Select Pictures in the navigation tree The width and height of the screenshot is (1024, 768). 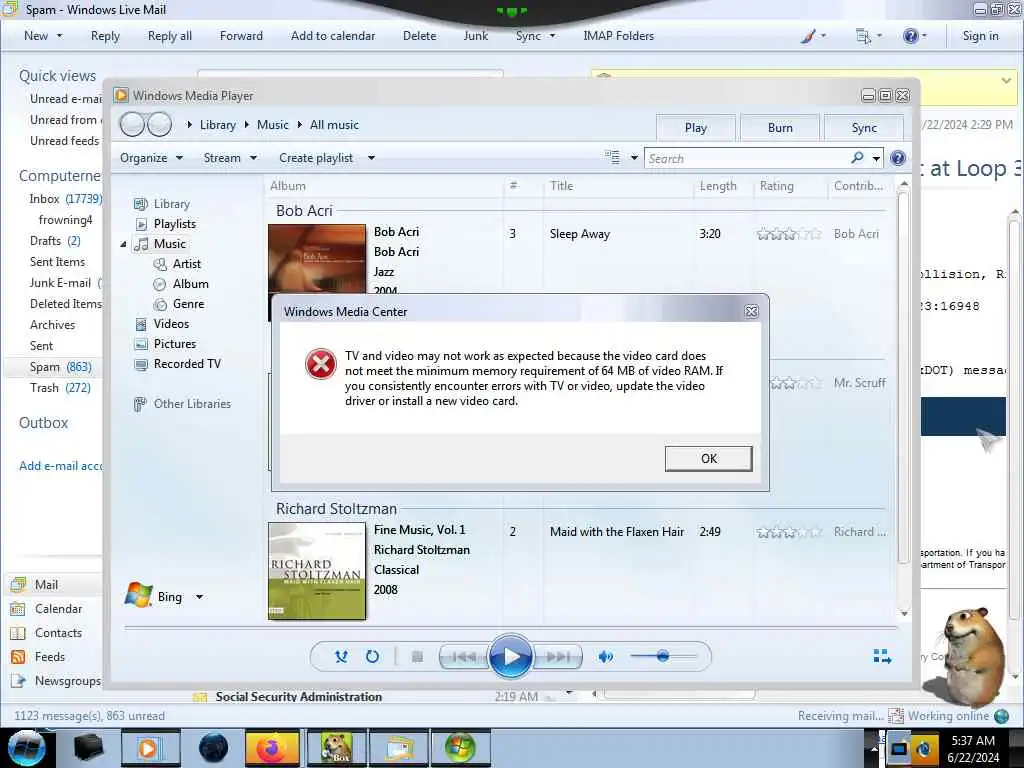(x=174, y=344)
